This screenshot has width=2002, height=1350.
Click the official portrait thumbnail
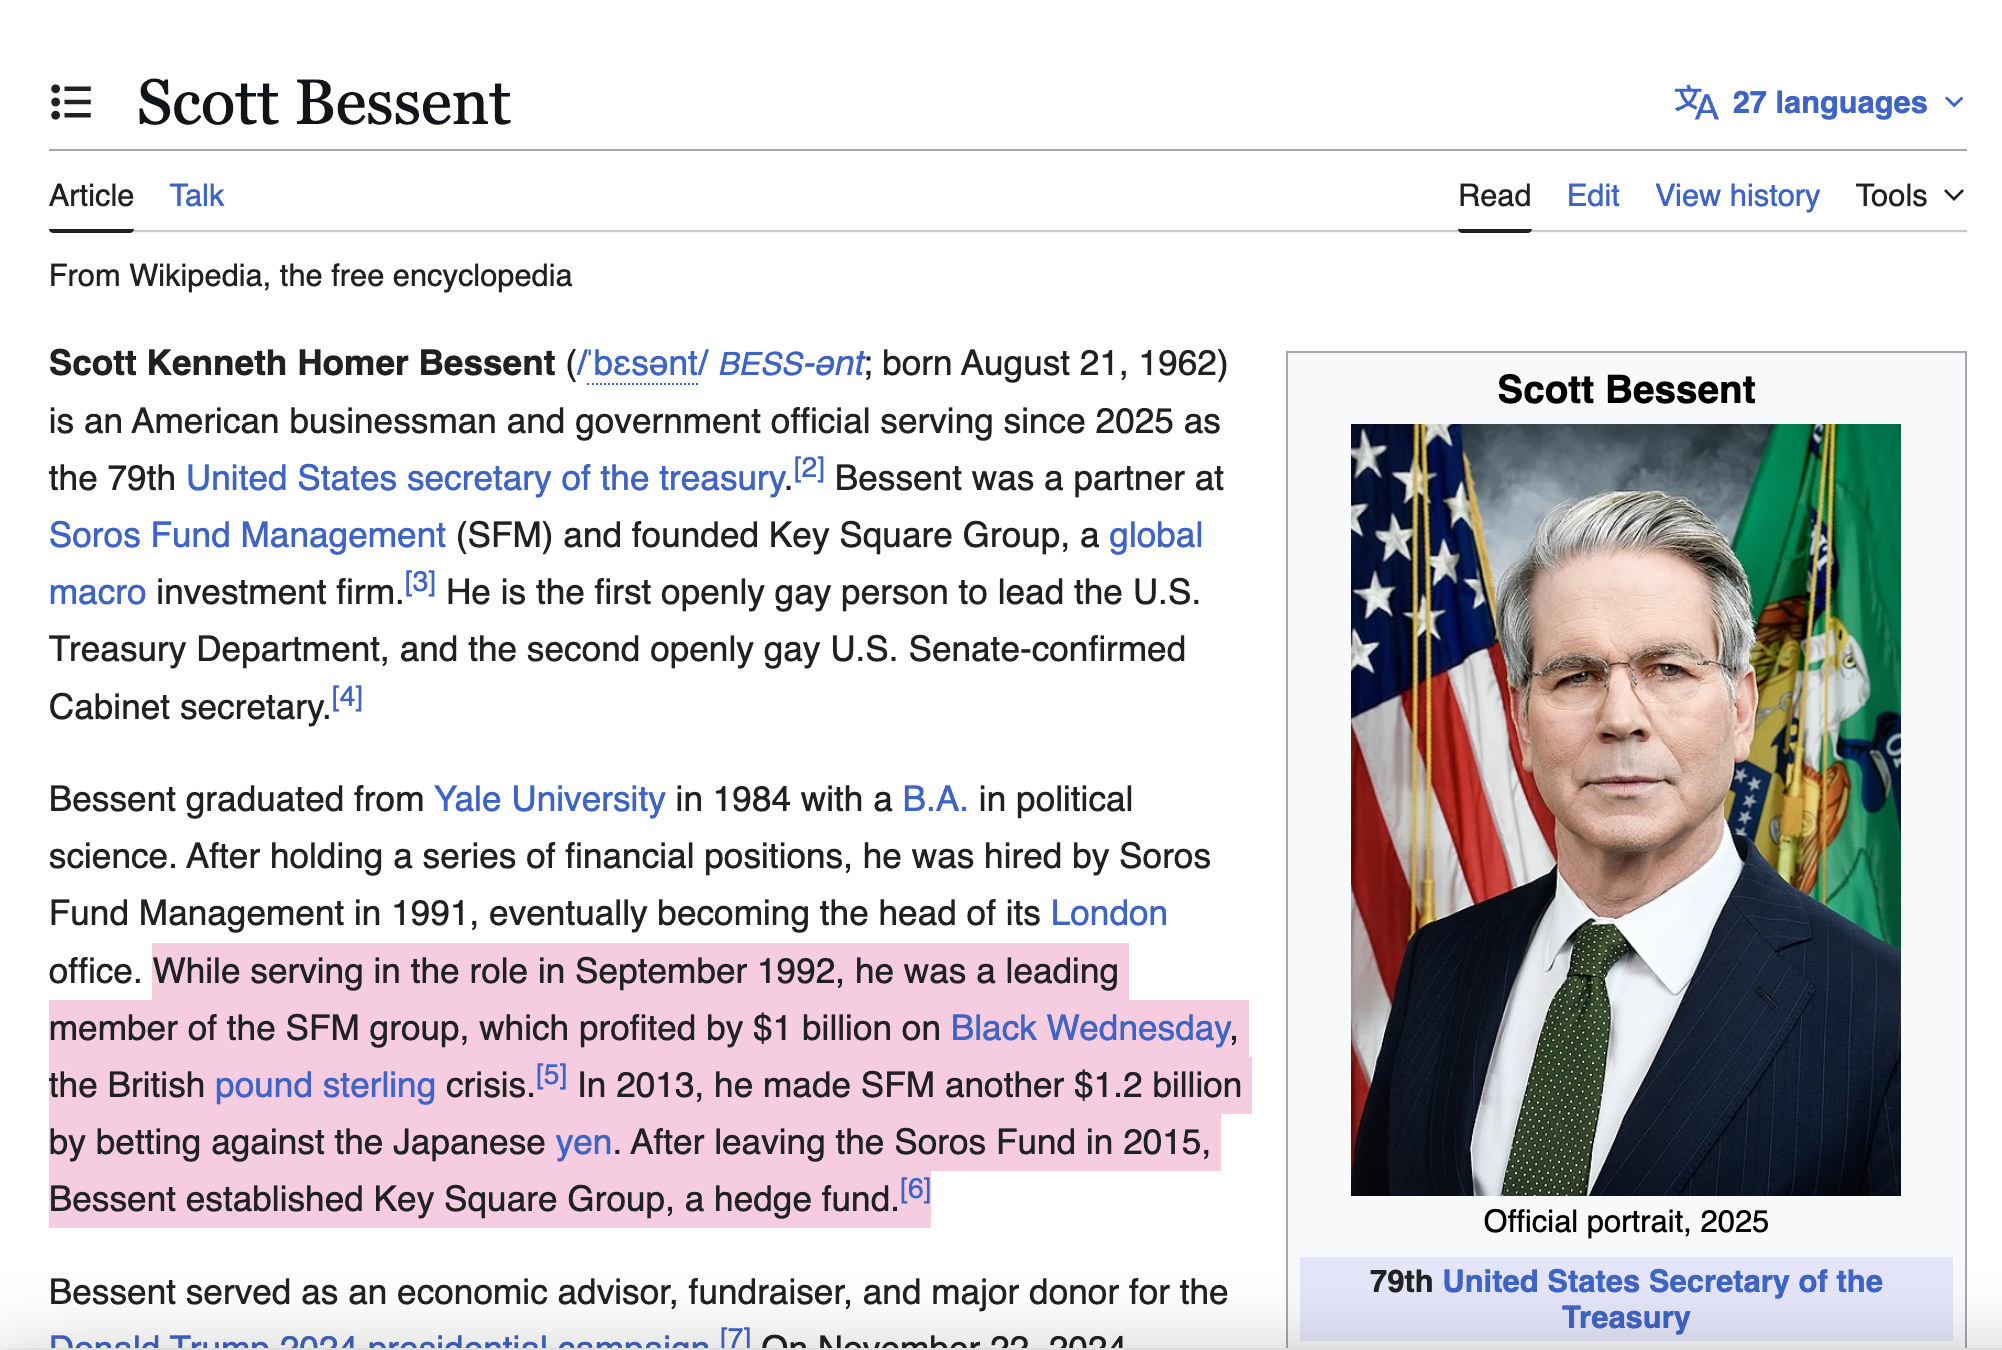(1625, 809)
